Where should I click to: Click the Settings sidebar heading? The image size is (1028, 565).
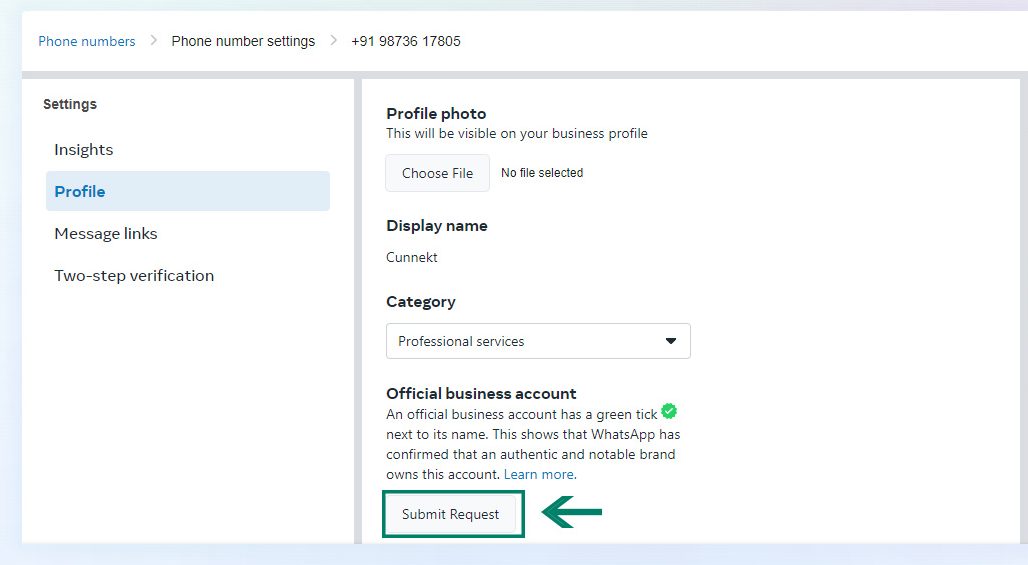click(70, 104)
